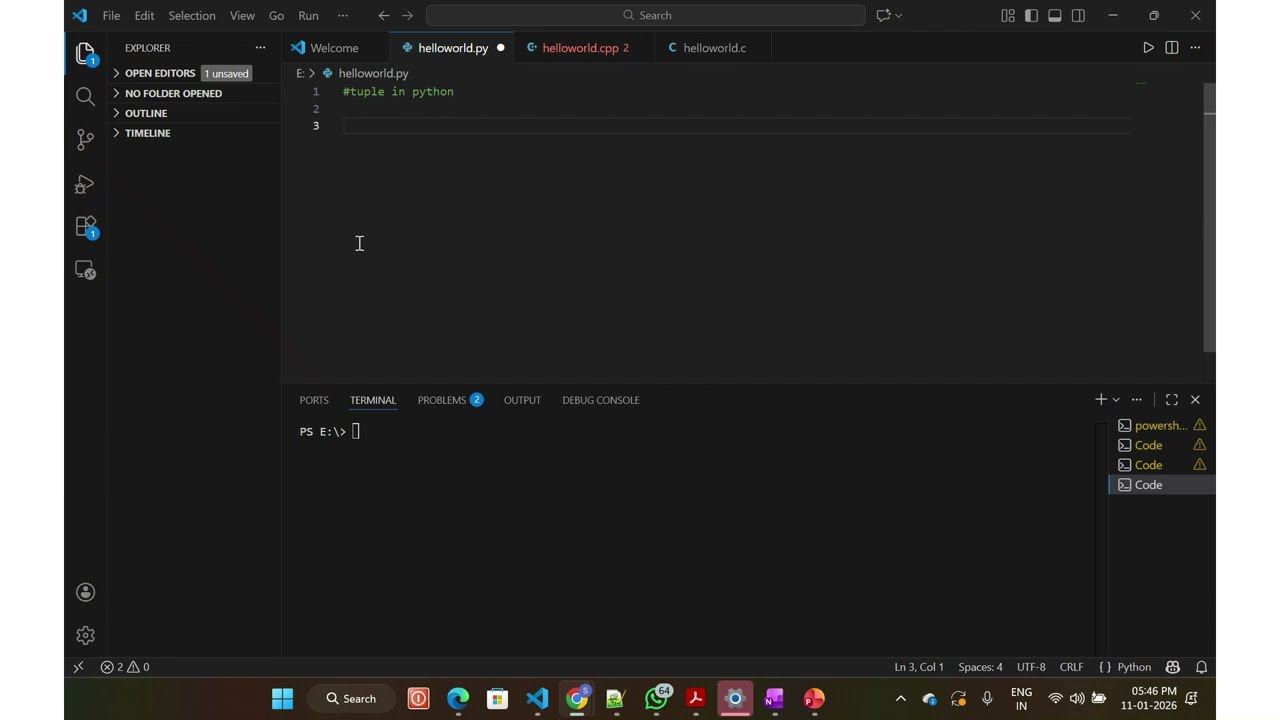Open the dropdown beside the Copilot icon
Viewport: 1280px width, 720px height.
(899, 15)
